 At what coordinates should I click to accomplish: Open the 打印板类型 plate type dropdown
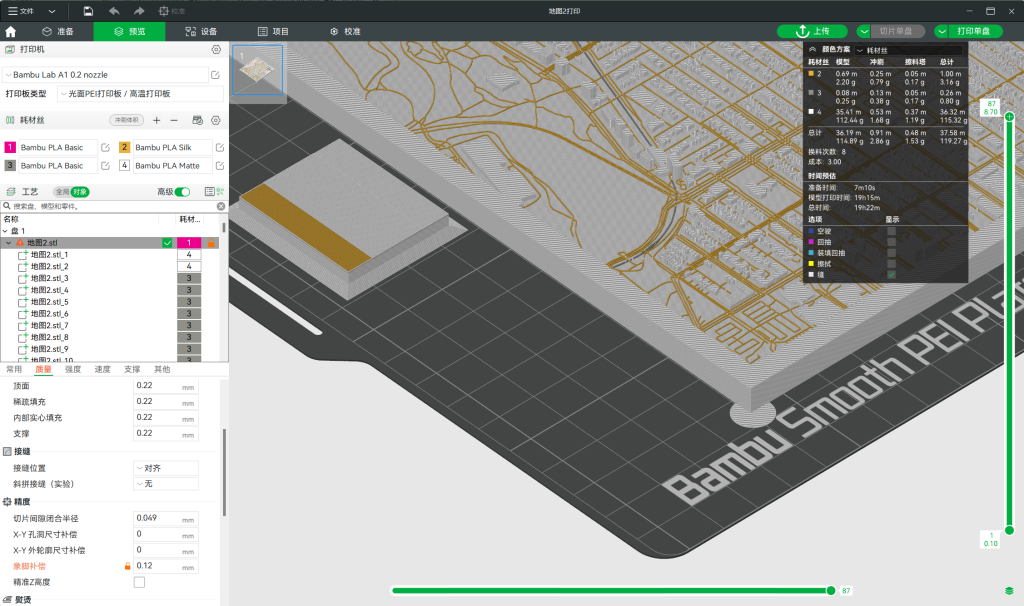138,94
